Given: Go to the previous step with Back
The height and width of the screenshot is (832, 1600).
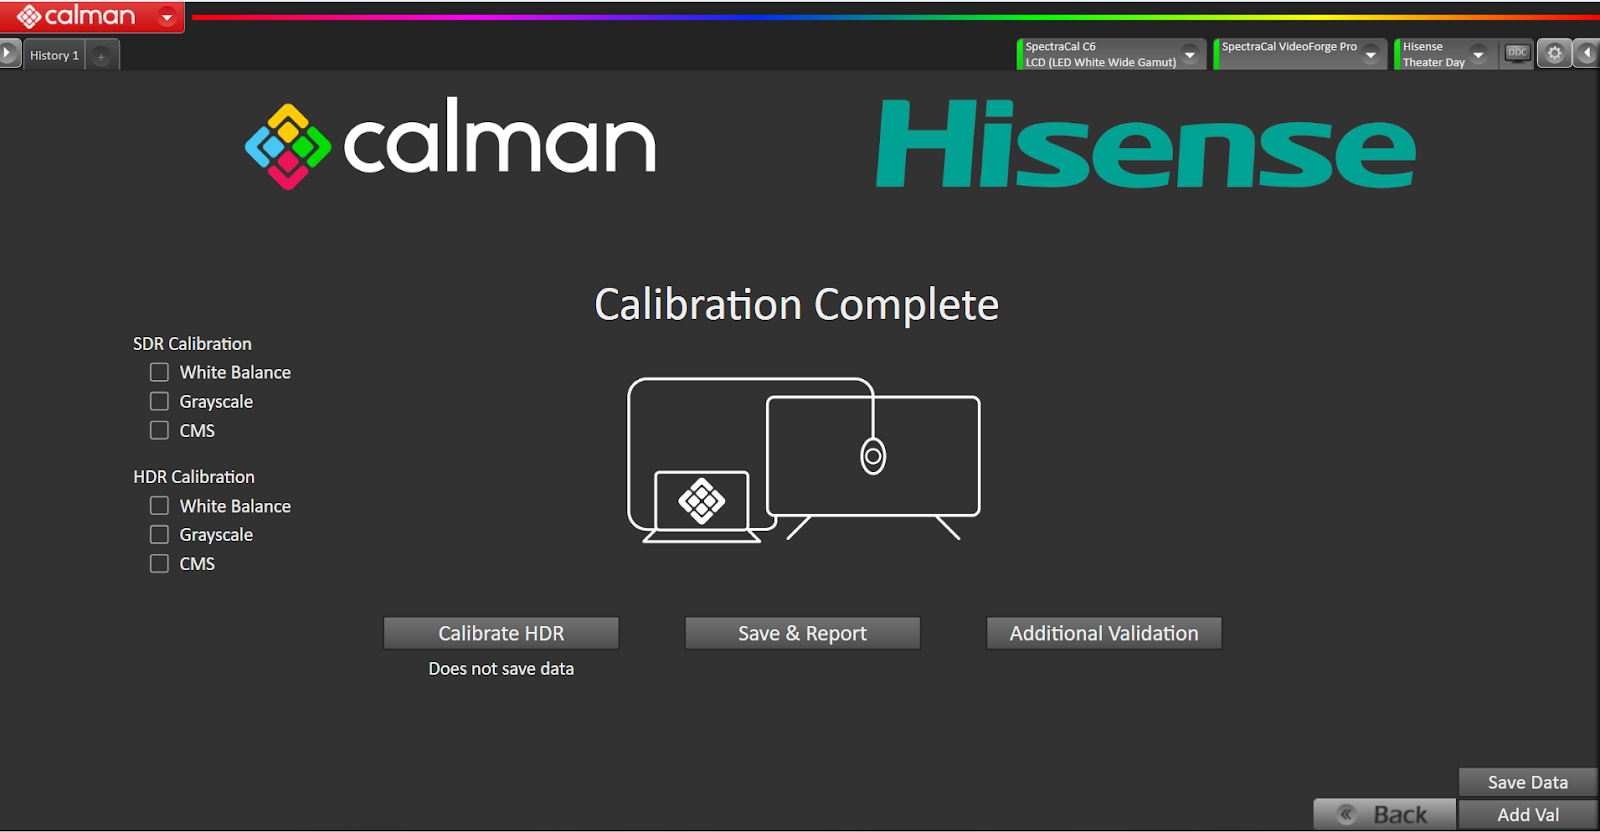Looking at the screenshot, I should tap(1385, 815).
